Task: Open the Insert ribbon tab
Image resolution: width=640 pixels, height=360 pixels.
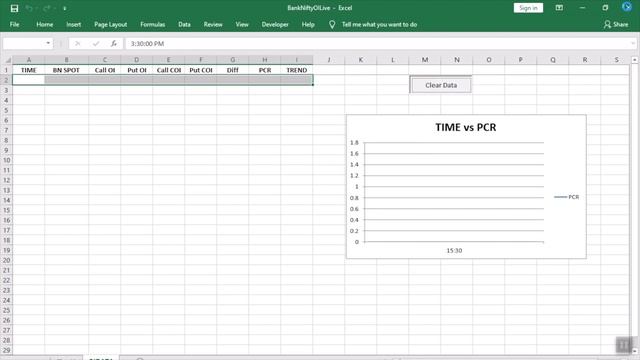Action: click(73, 24)
